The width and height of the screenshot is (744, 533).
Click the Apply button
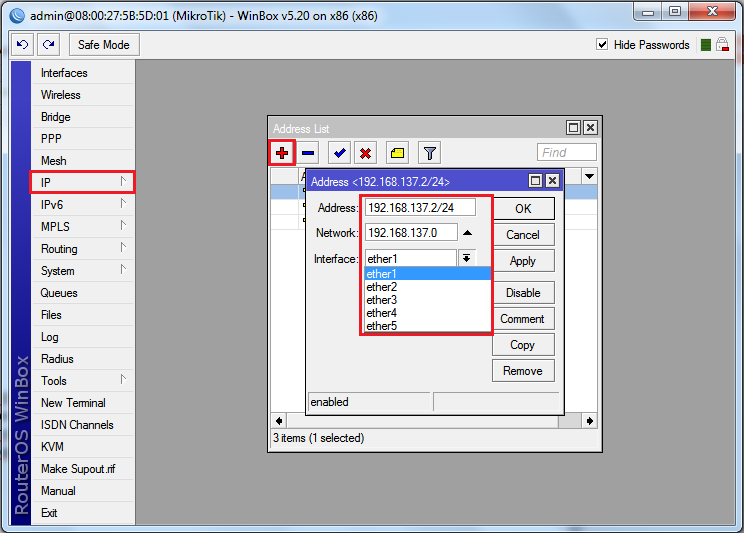point(523,261)
